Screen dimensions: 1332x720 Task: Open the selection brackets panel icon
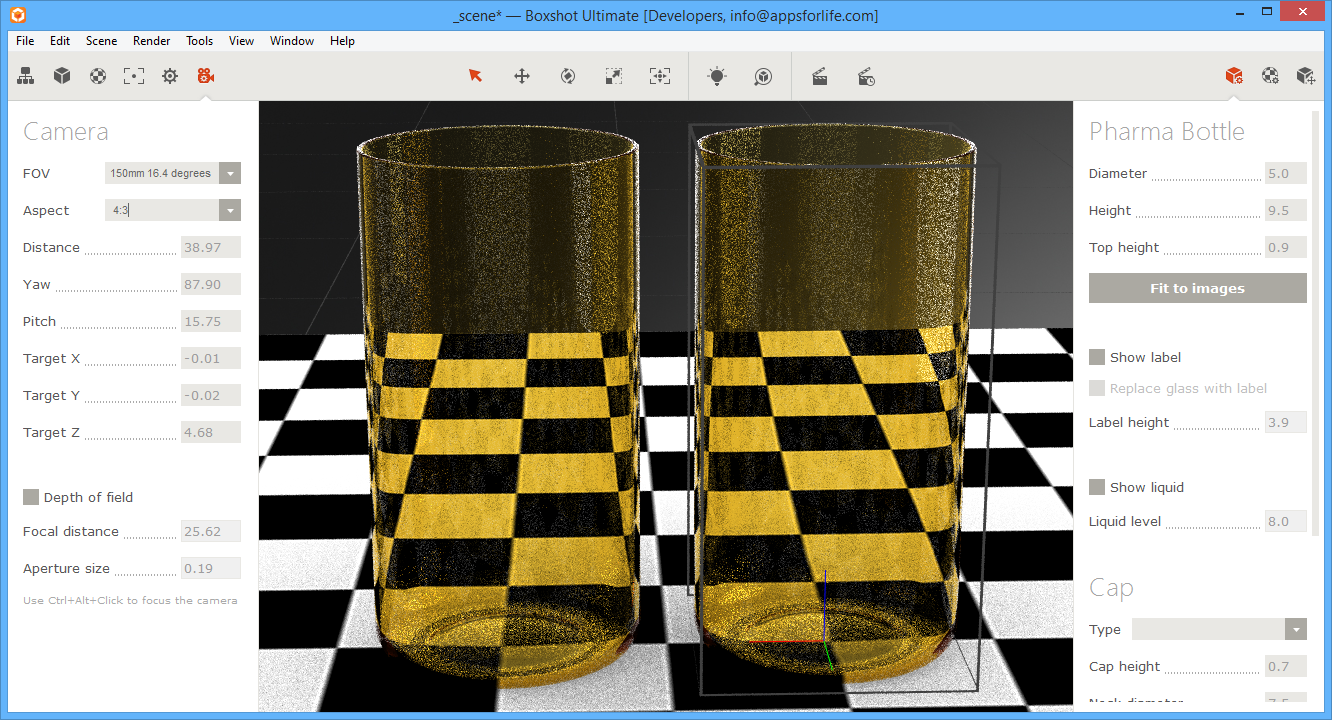coord(134,76)
